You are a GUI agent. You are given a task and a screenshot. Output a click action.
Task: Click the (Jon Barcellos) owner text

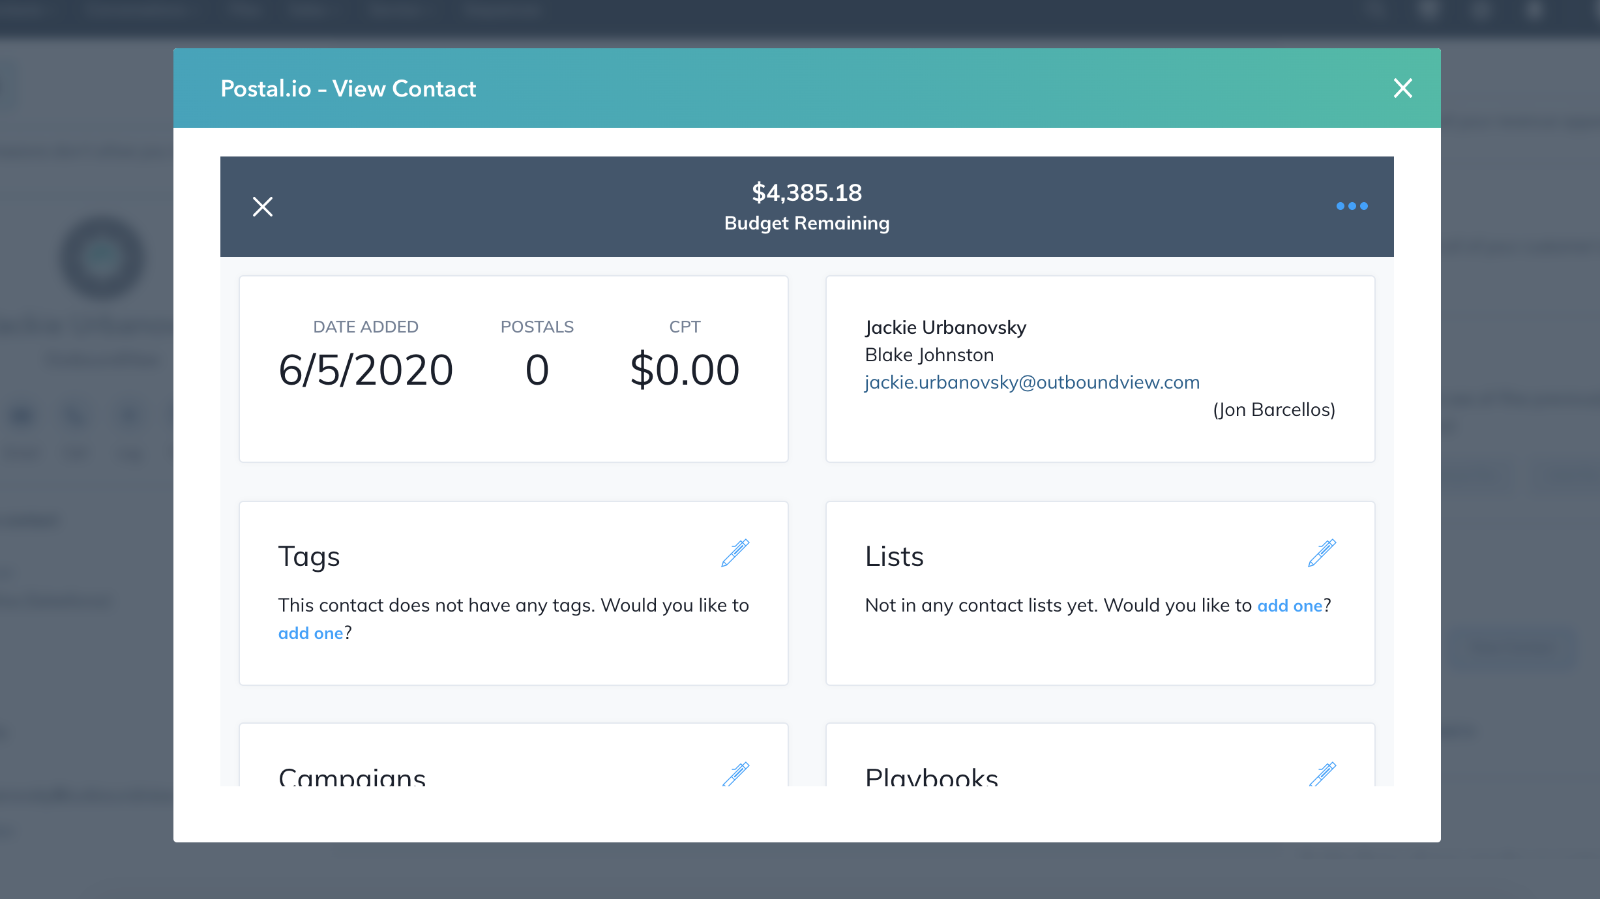point(1274,409)
